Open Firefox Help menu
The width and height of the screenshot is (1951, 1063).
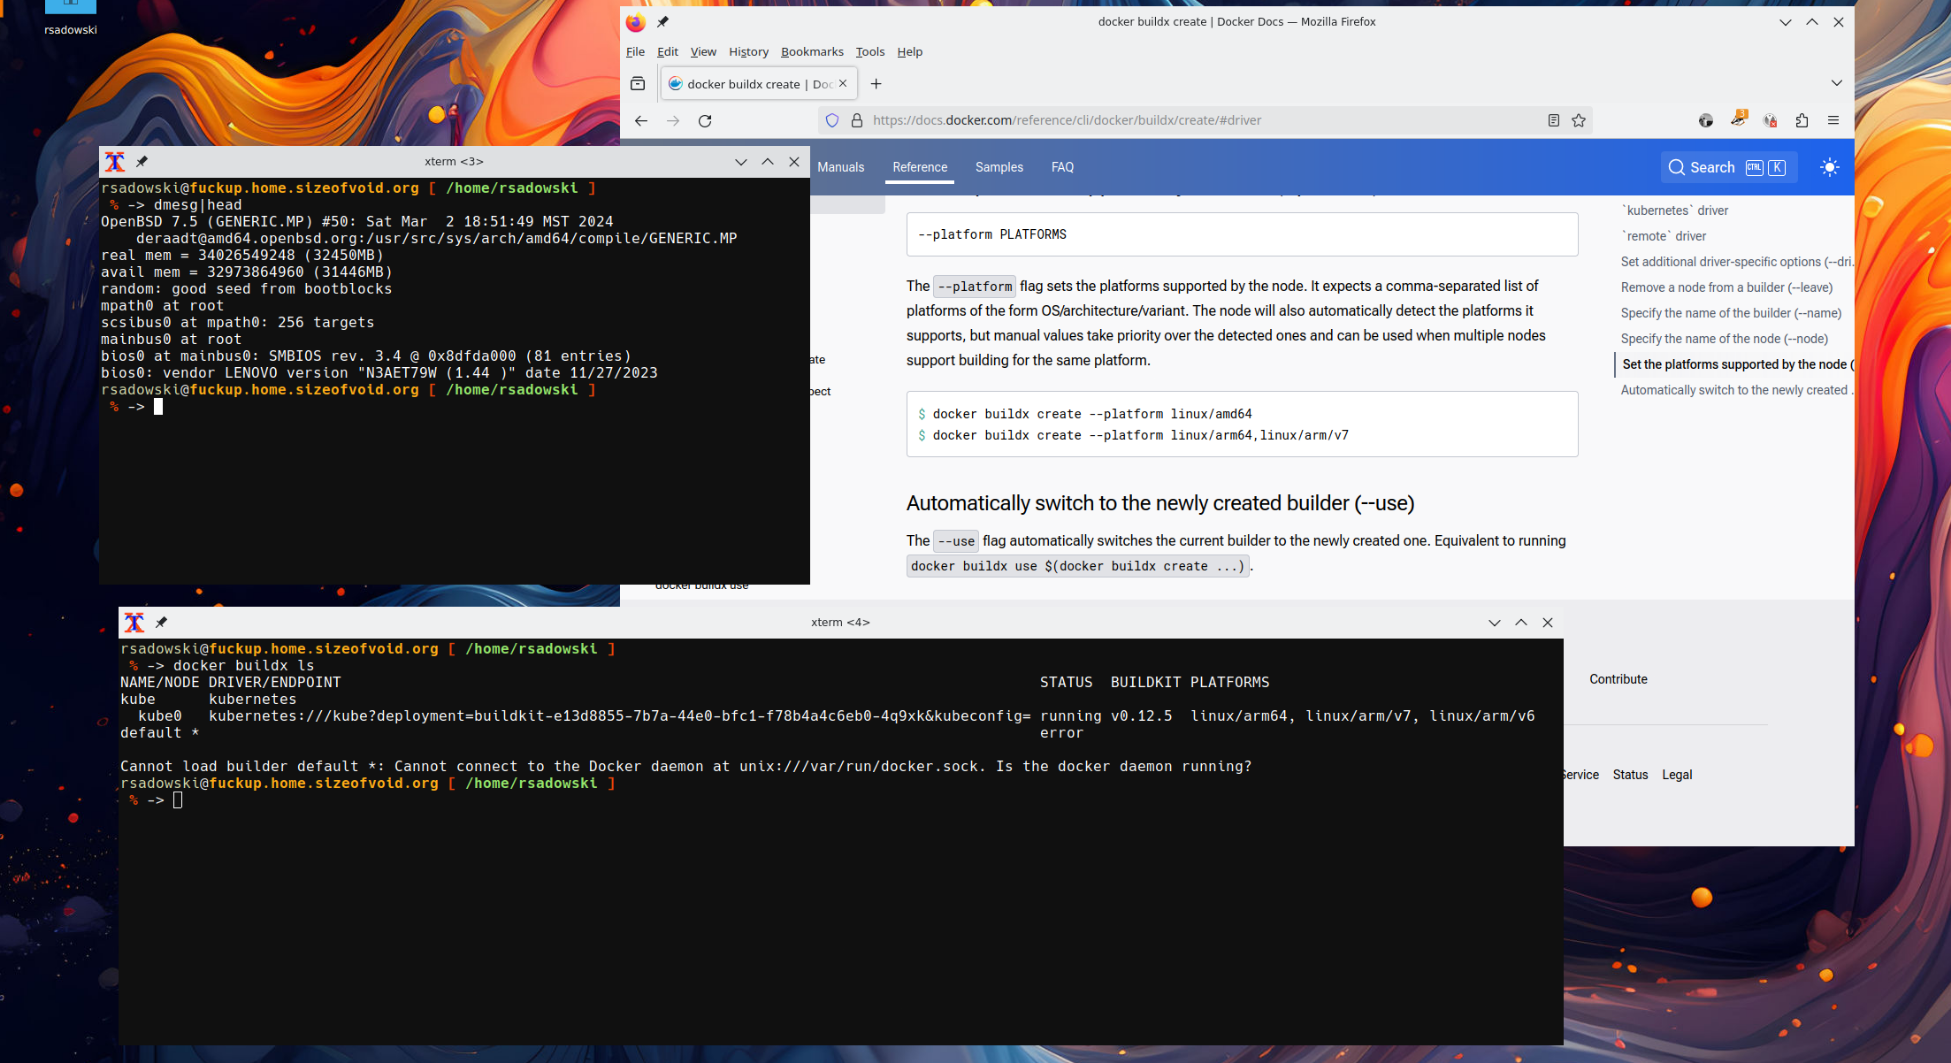pyautogui.click(x=910, y=52)
